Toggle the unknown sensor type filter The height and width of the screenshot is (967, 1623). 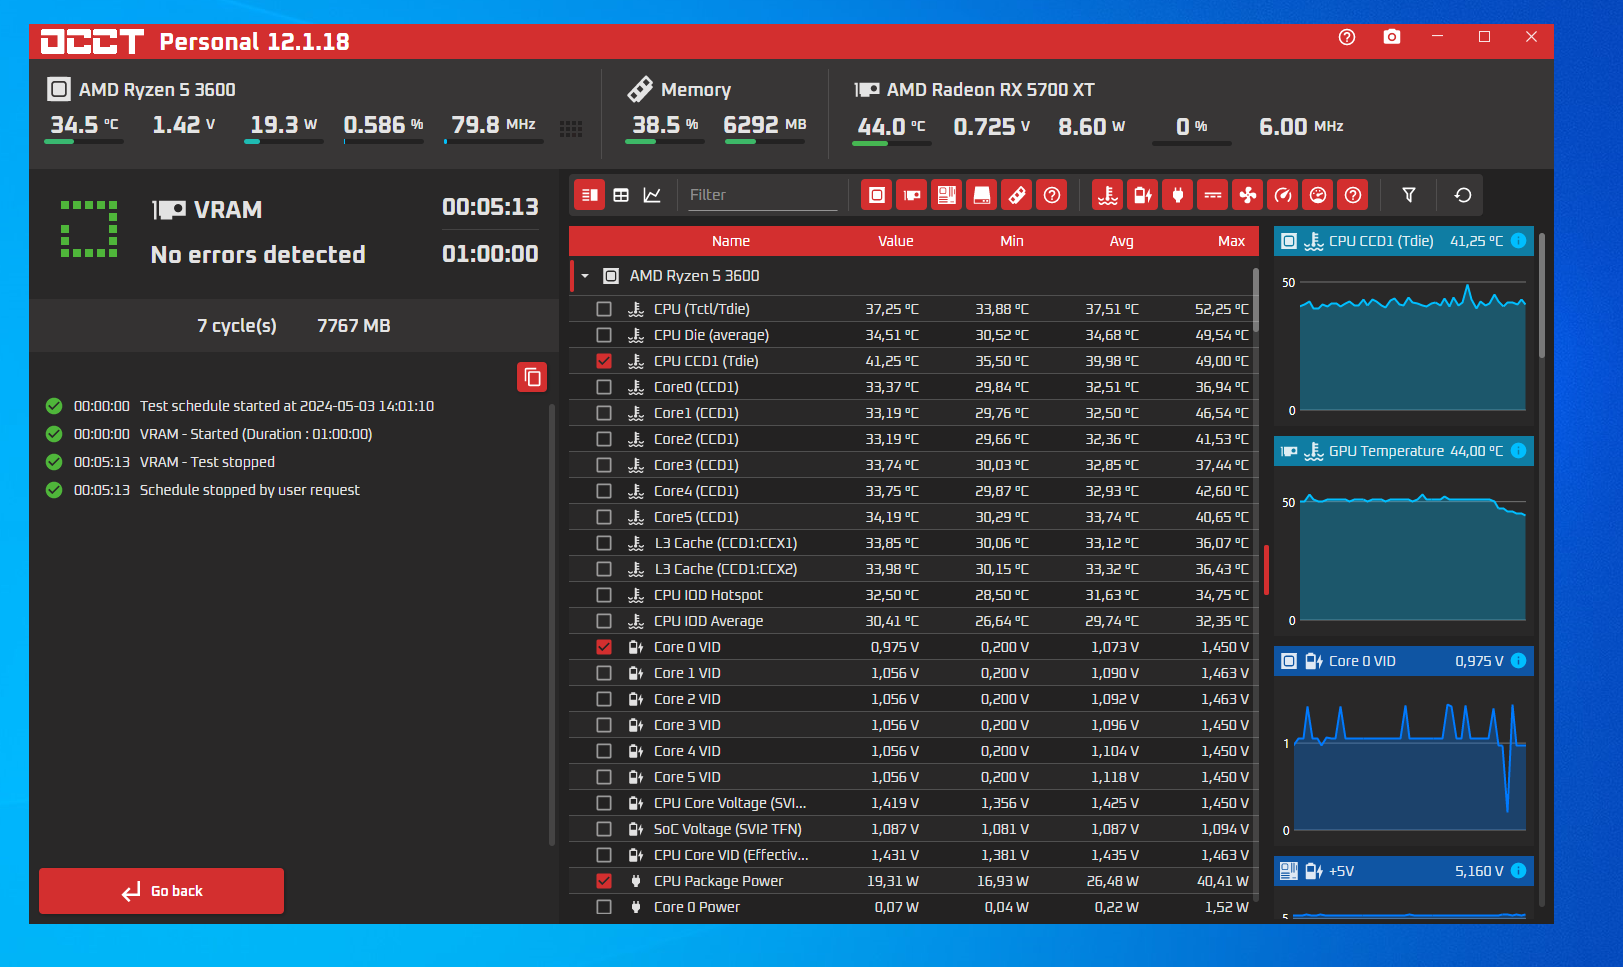(x=1353, y=195)
